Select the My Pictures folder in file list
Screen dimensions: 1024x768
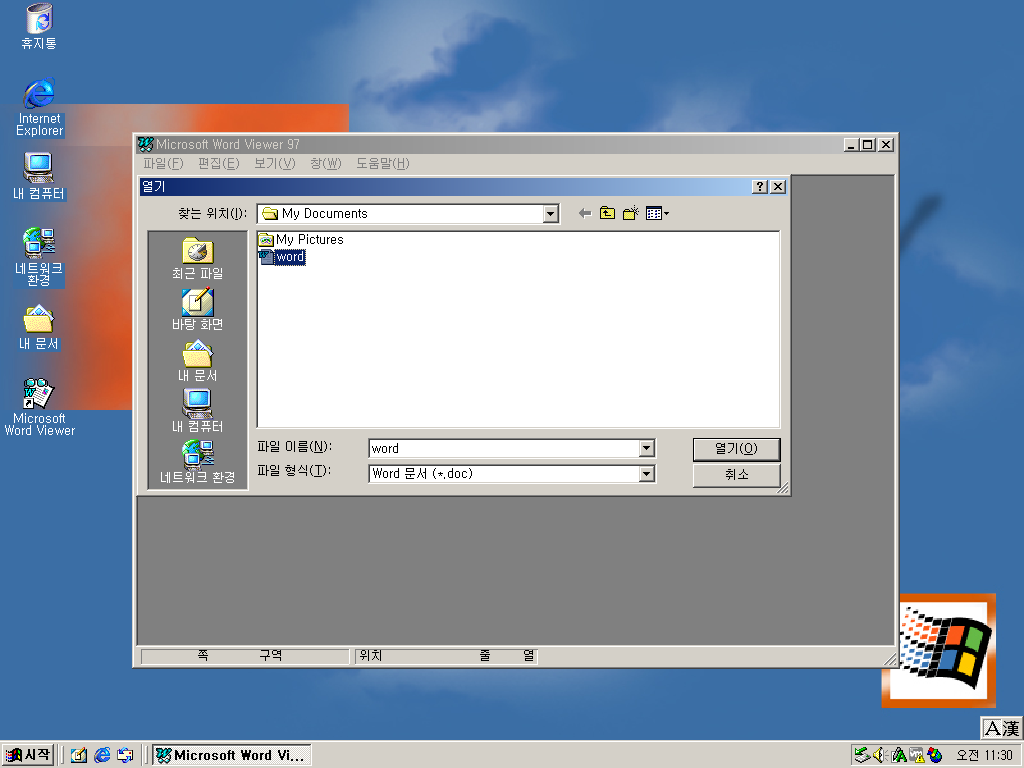301,240
